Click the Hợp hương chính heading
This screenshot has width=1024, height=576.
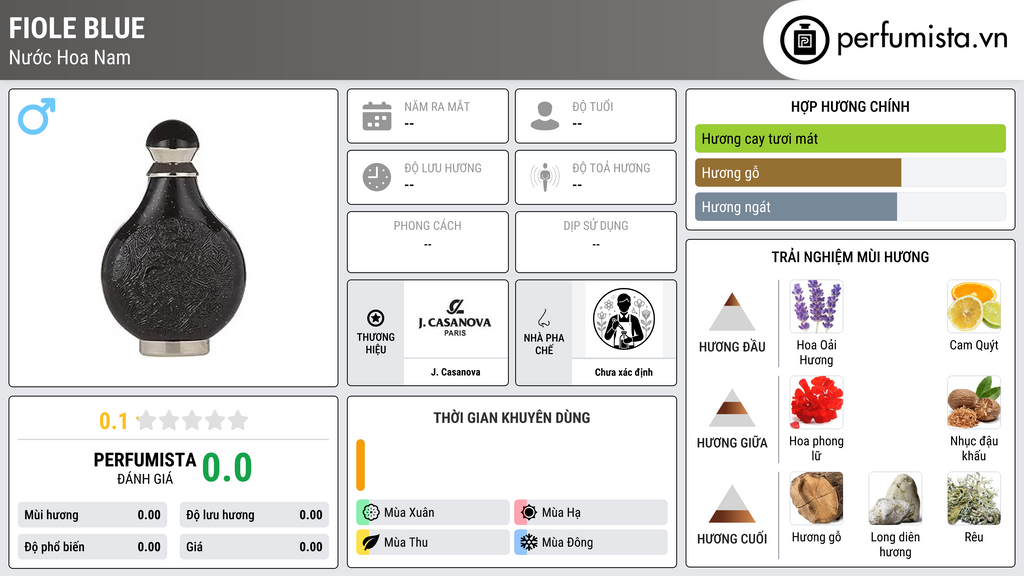pos(850,106)
